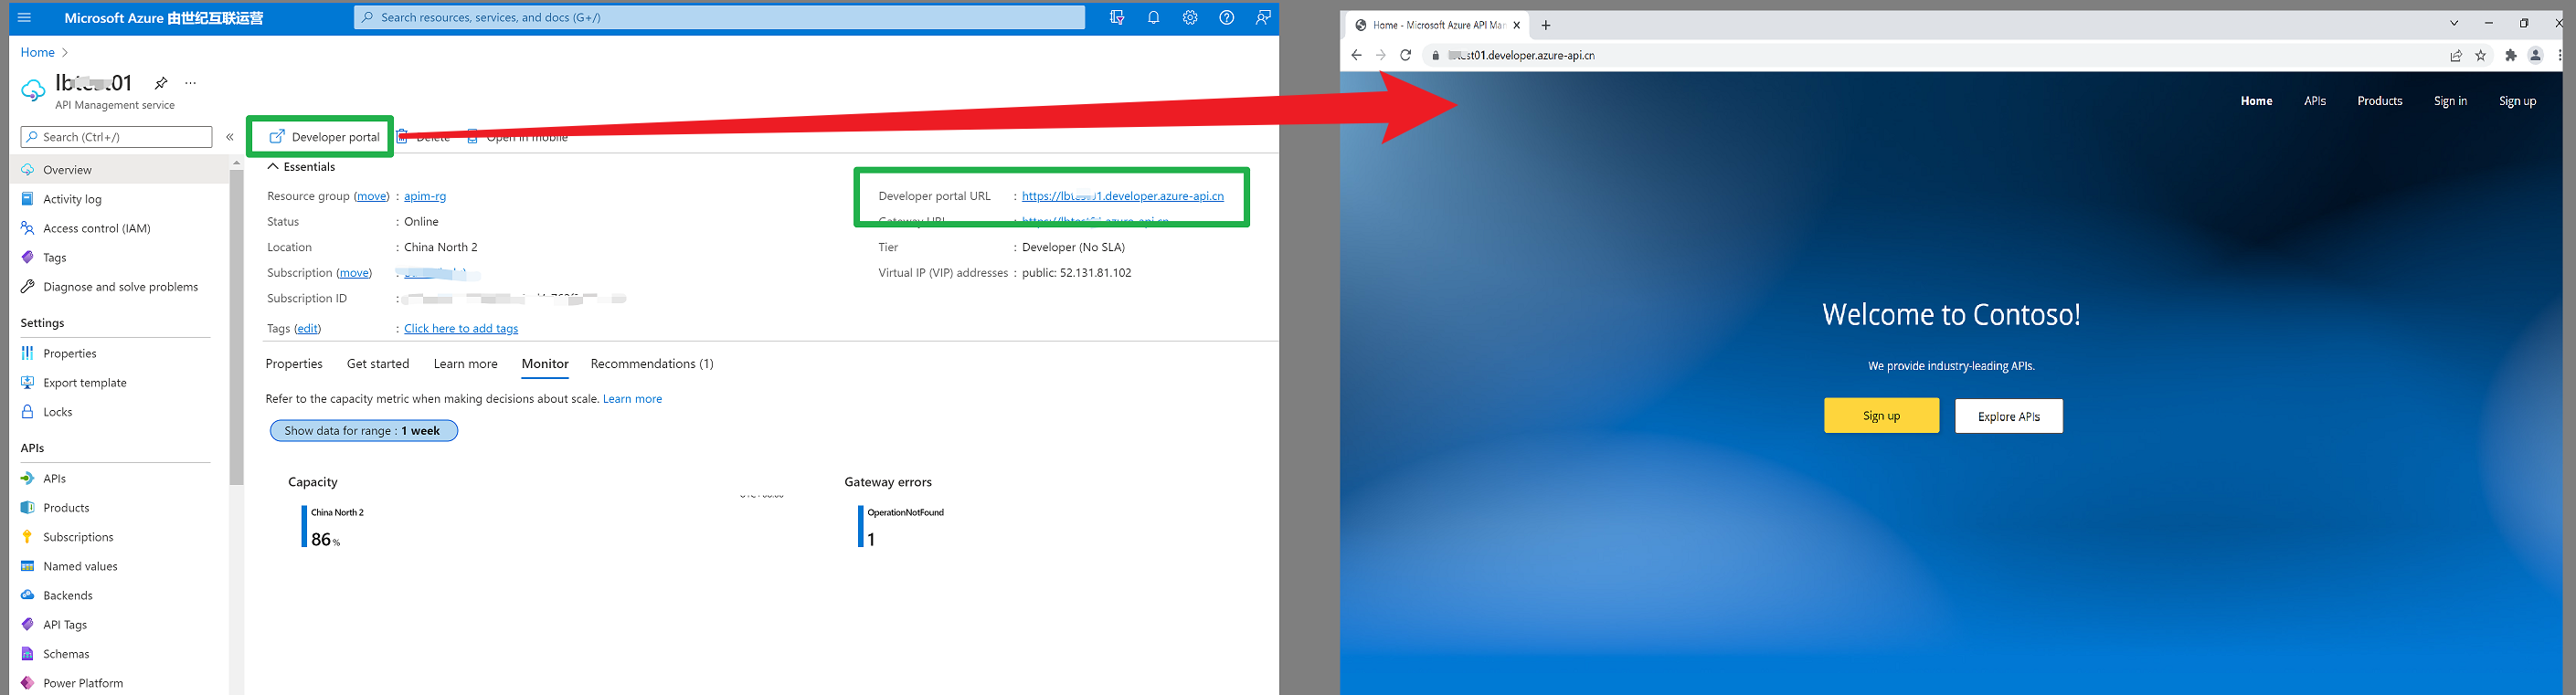
Task: Open the Azure help question mark
Action: [1226, 17]
